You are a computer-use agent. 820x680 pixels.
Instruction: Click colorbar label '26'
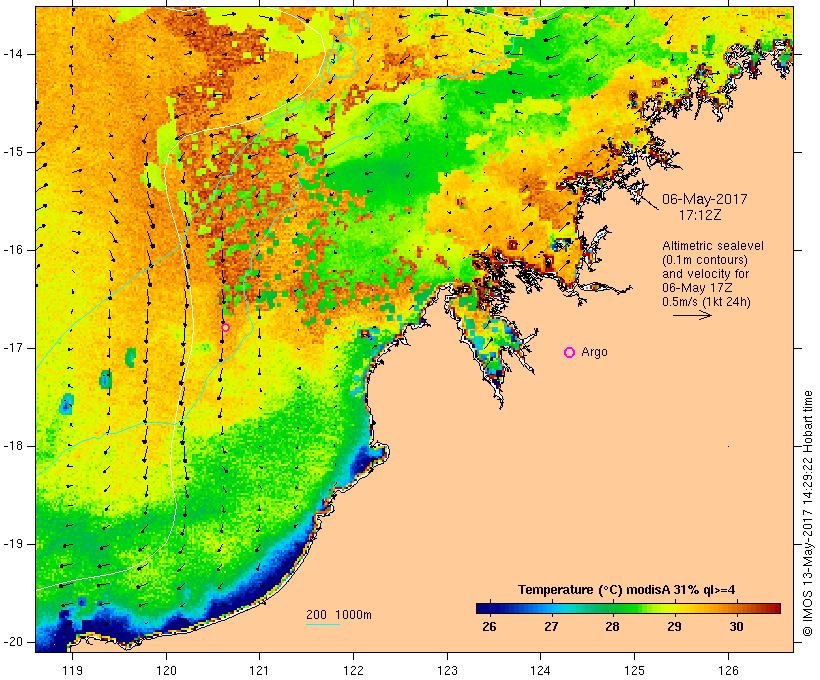coord(489,627)
